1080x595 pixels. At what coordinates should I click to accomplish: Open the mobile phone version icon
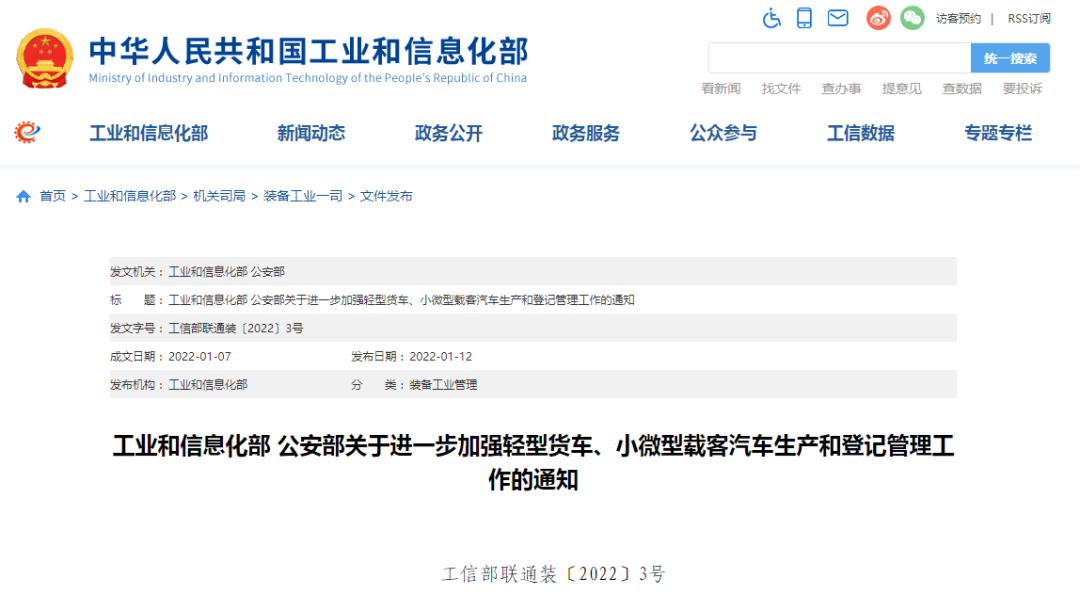(x=804, y=18)
